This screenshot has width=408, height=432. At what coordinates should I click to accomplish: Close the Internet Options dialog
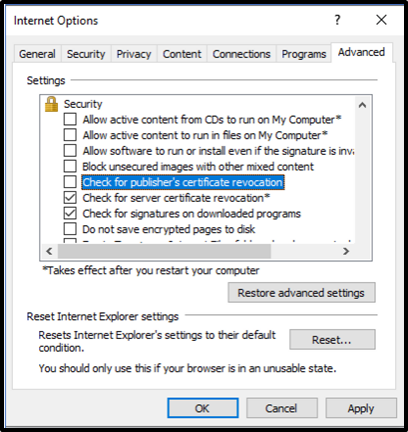[381, 20]
